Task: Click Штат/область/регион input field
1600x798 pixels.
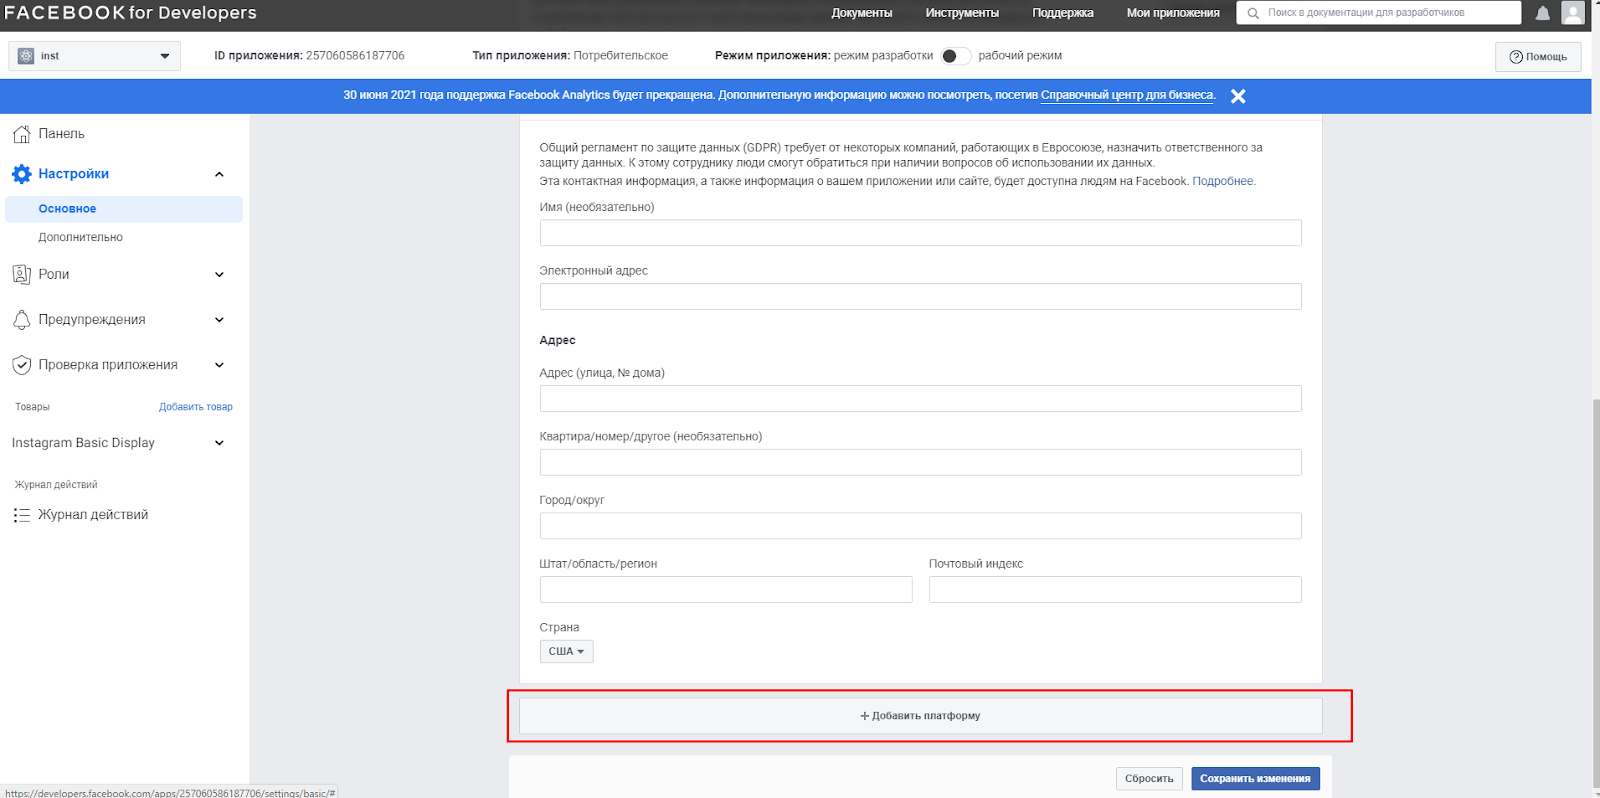Action: click(x=726, y=589)
